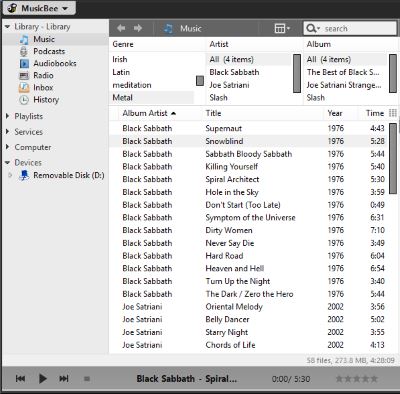Click the Genre column header

point(123,44)
